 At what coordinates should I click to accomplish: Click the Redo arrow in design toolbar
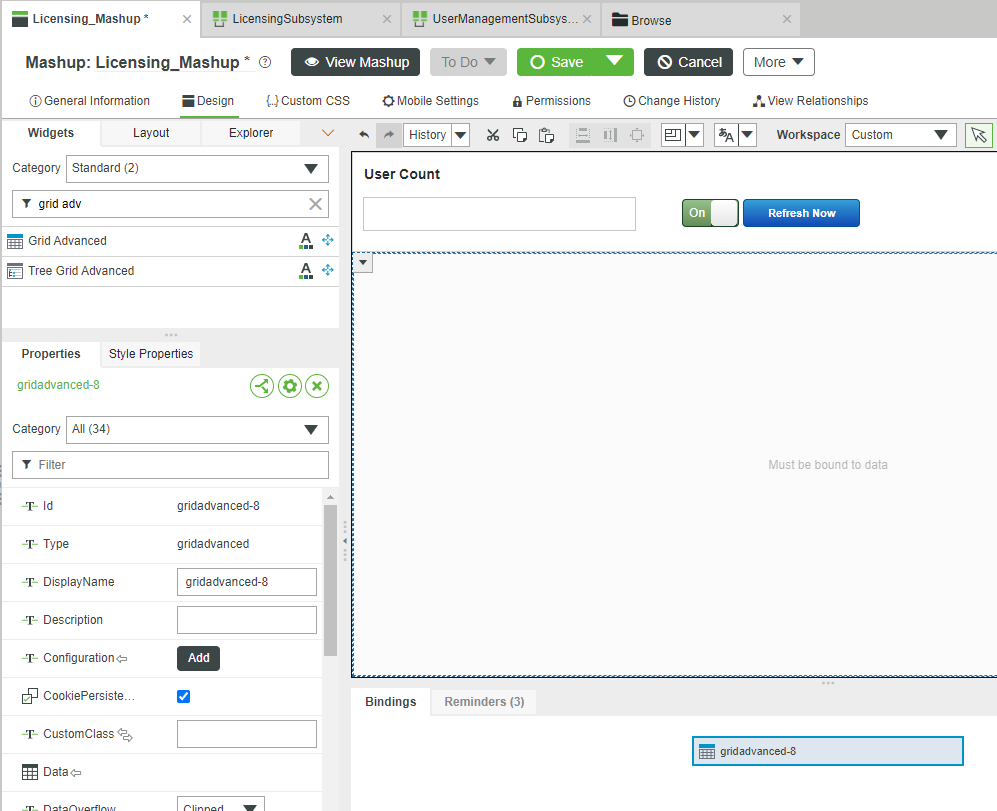tap(388, 135)
